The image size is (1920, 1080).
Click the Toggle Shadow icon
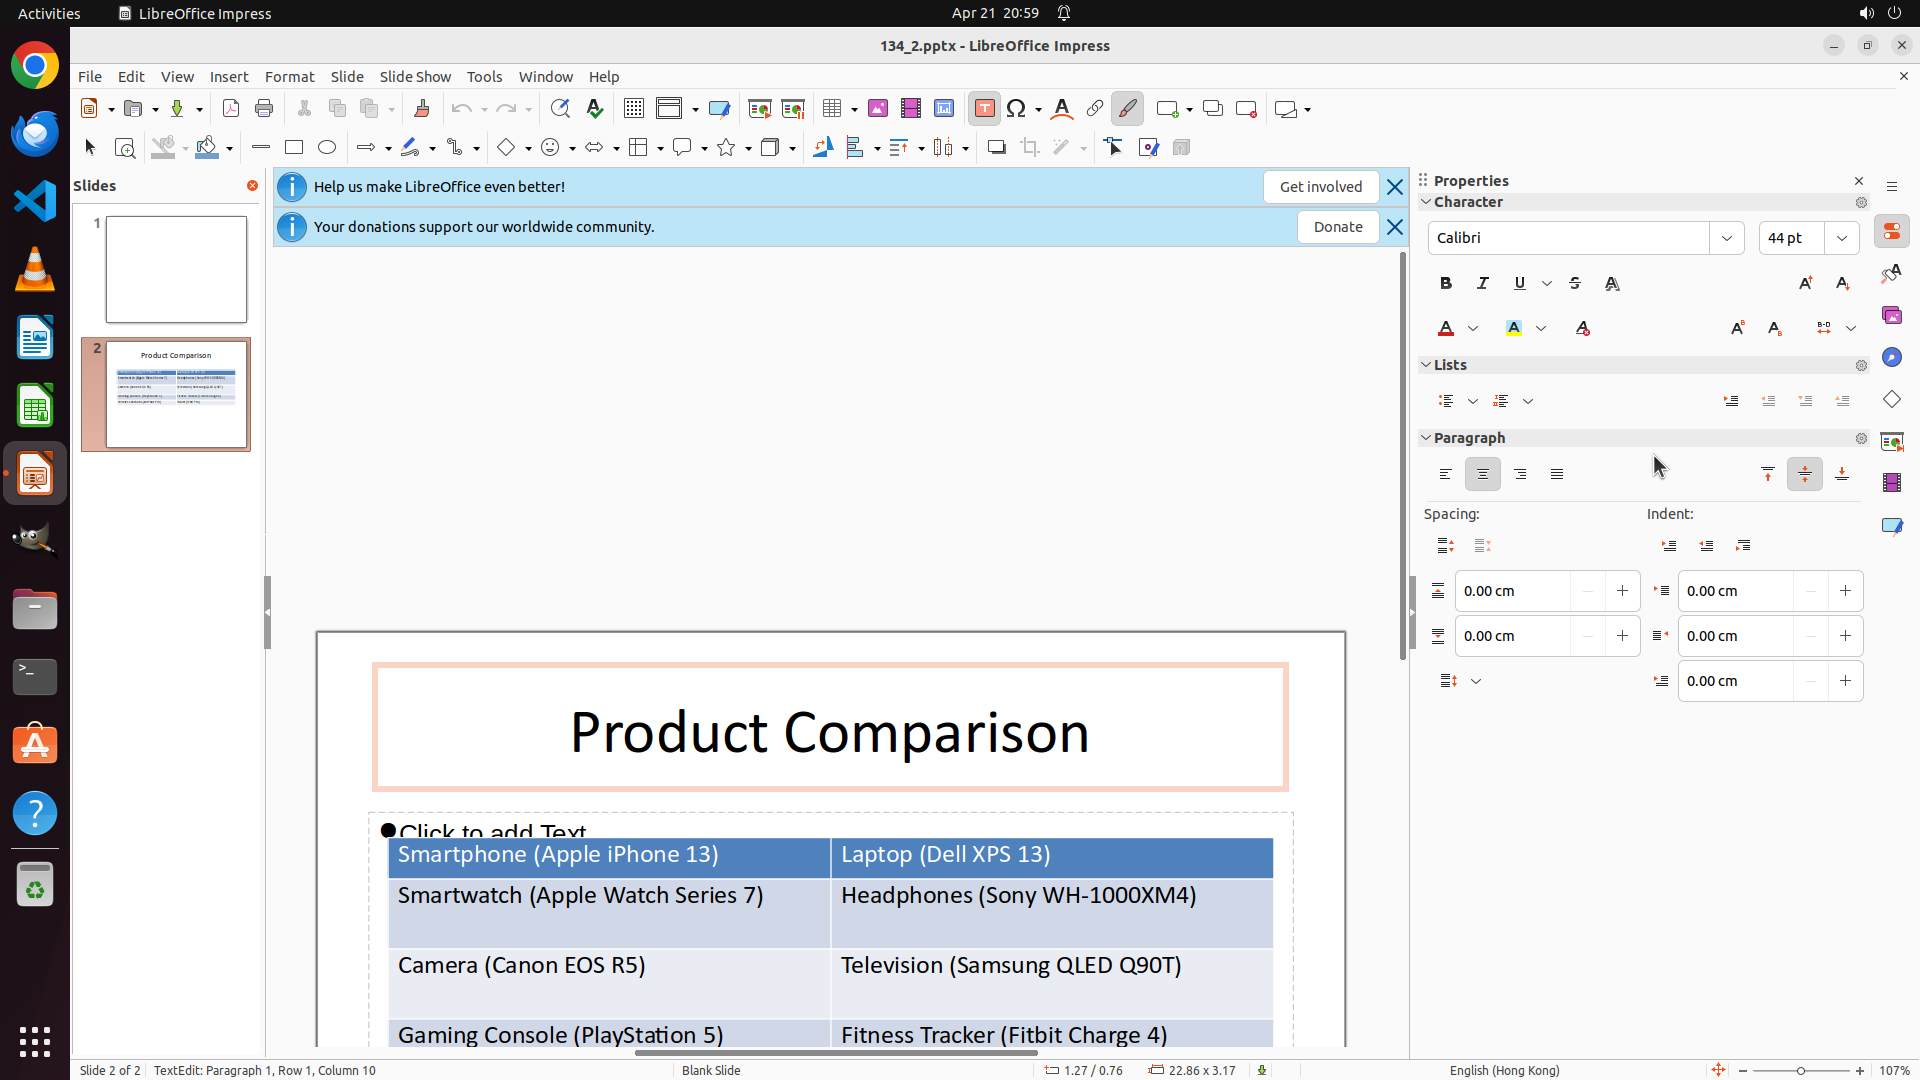[996, 148]
